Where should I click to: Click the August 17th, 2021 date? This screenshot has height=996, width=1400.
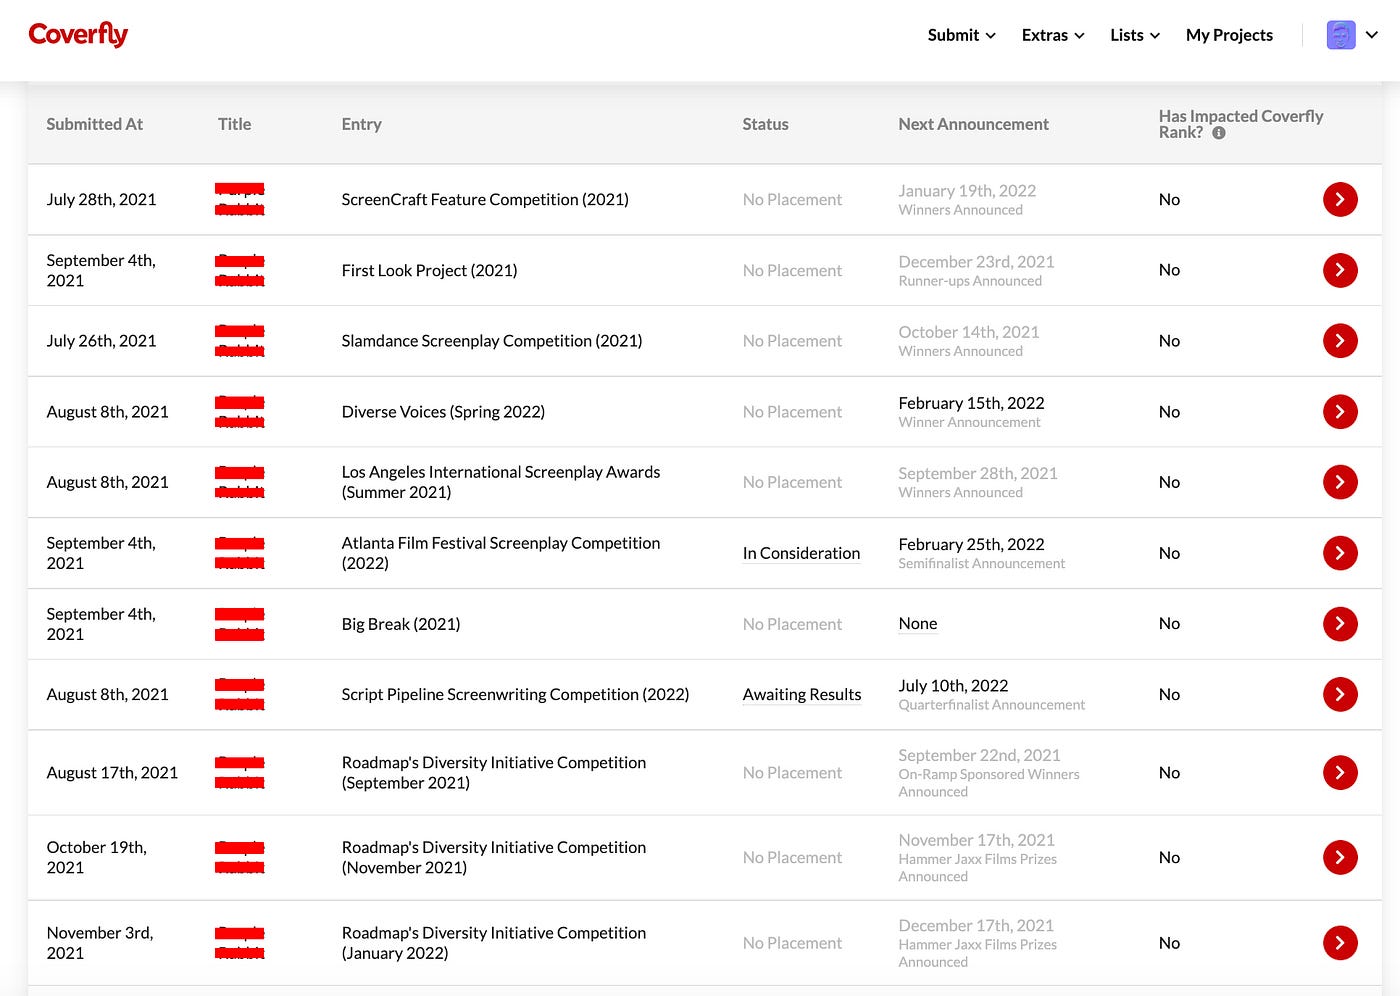click(112, 772)
